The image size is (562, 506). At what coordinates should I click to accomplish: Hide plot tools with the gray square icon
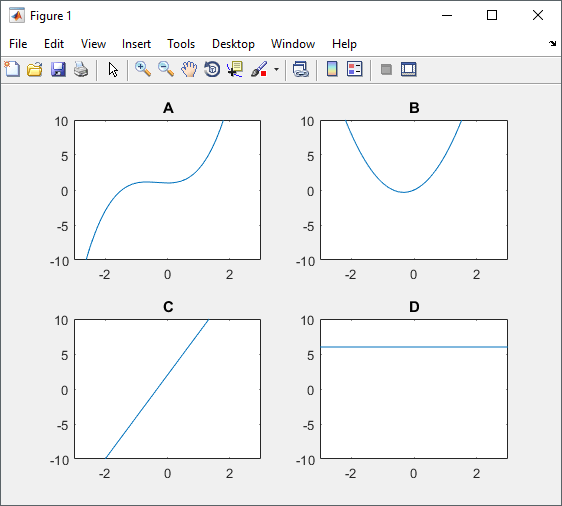[386, 69]
